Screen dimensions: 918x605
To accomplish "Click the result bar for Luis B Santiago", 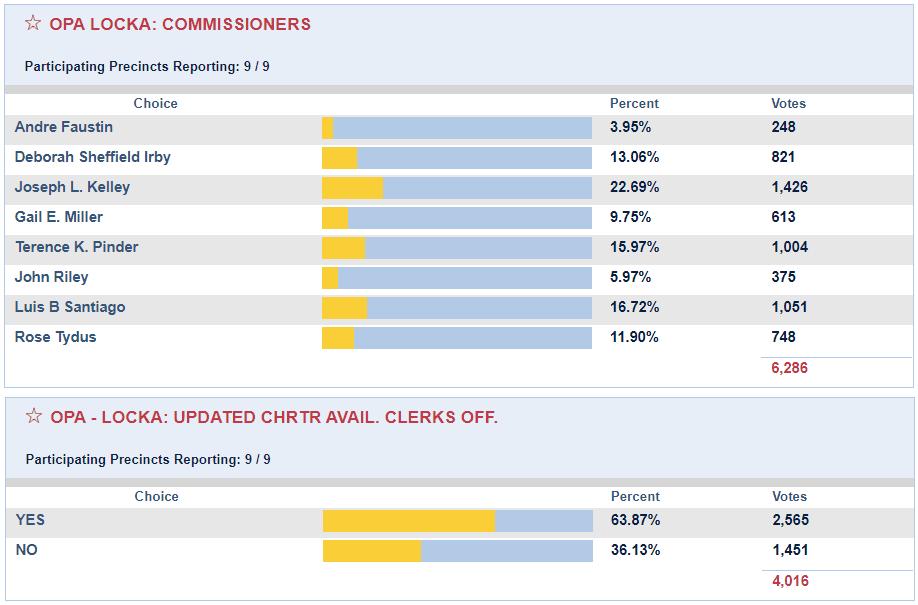I will [x=455, y=307].
